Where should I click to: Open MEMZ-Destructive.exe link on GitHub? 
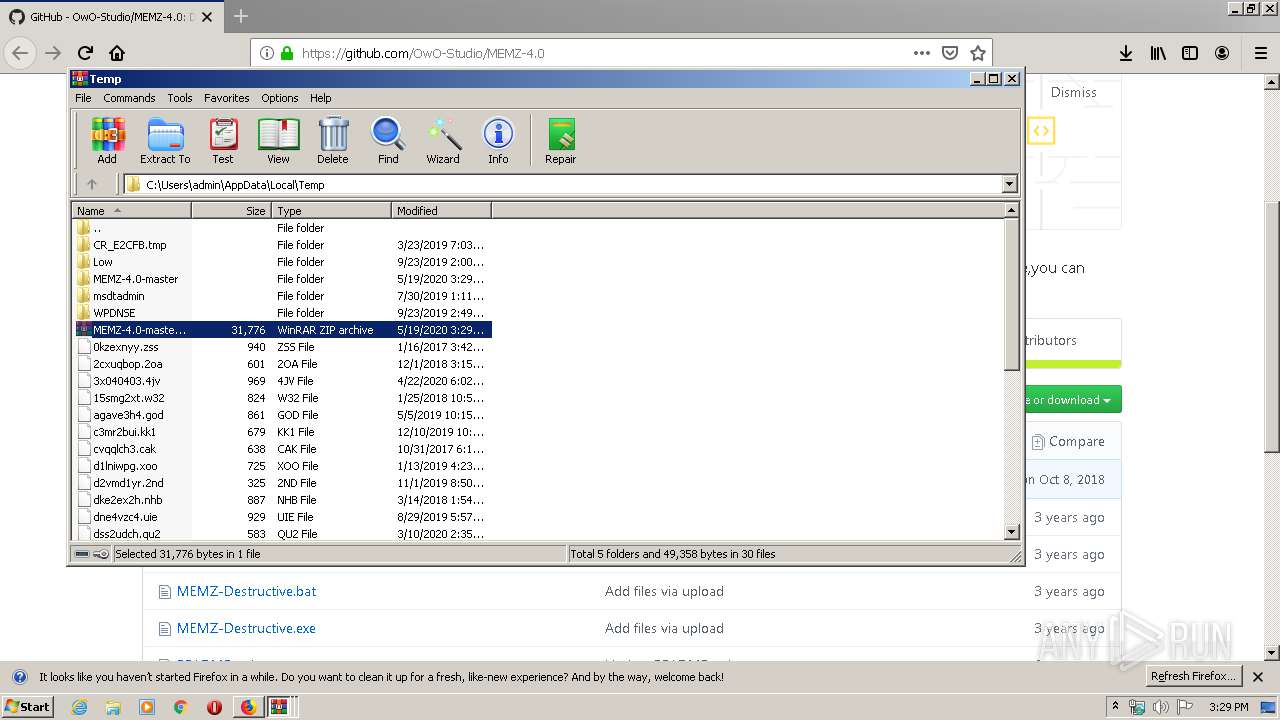[x=246, y=628]
